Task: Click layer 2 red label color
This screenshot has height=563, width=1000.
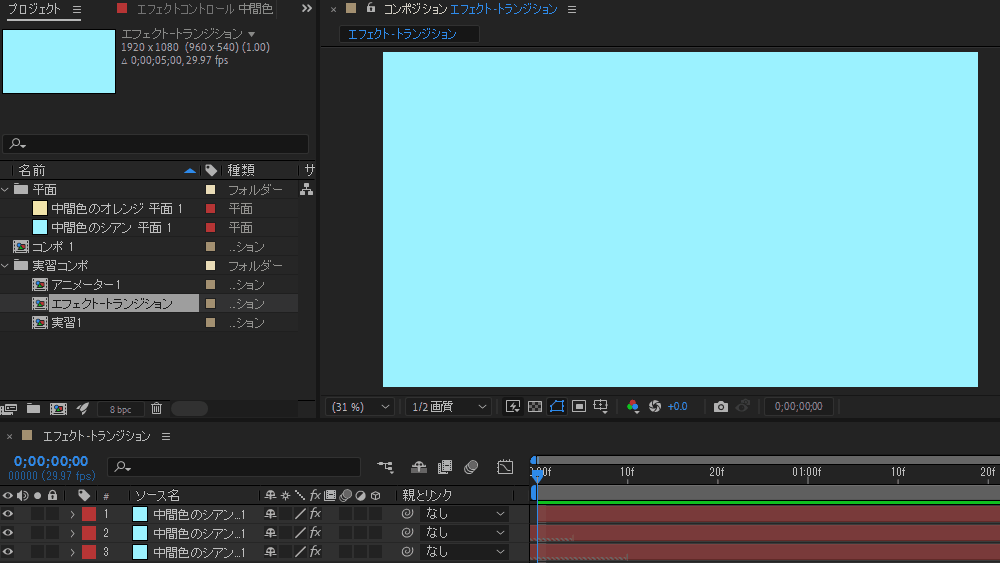Action: [89, 533]
